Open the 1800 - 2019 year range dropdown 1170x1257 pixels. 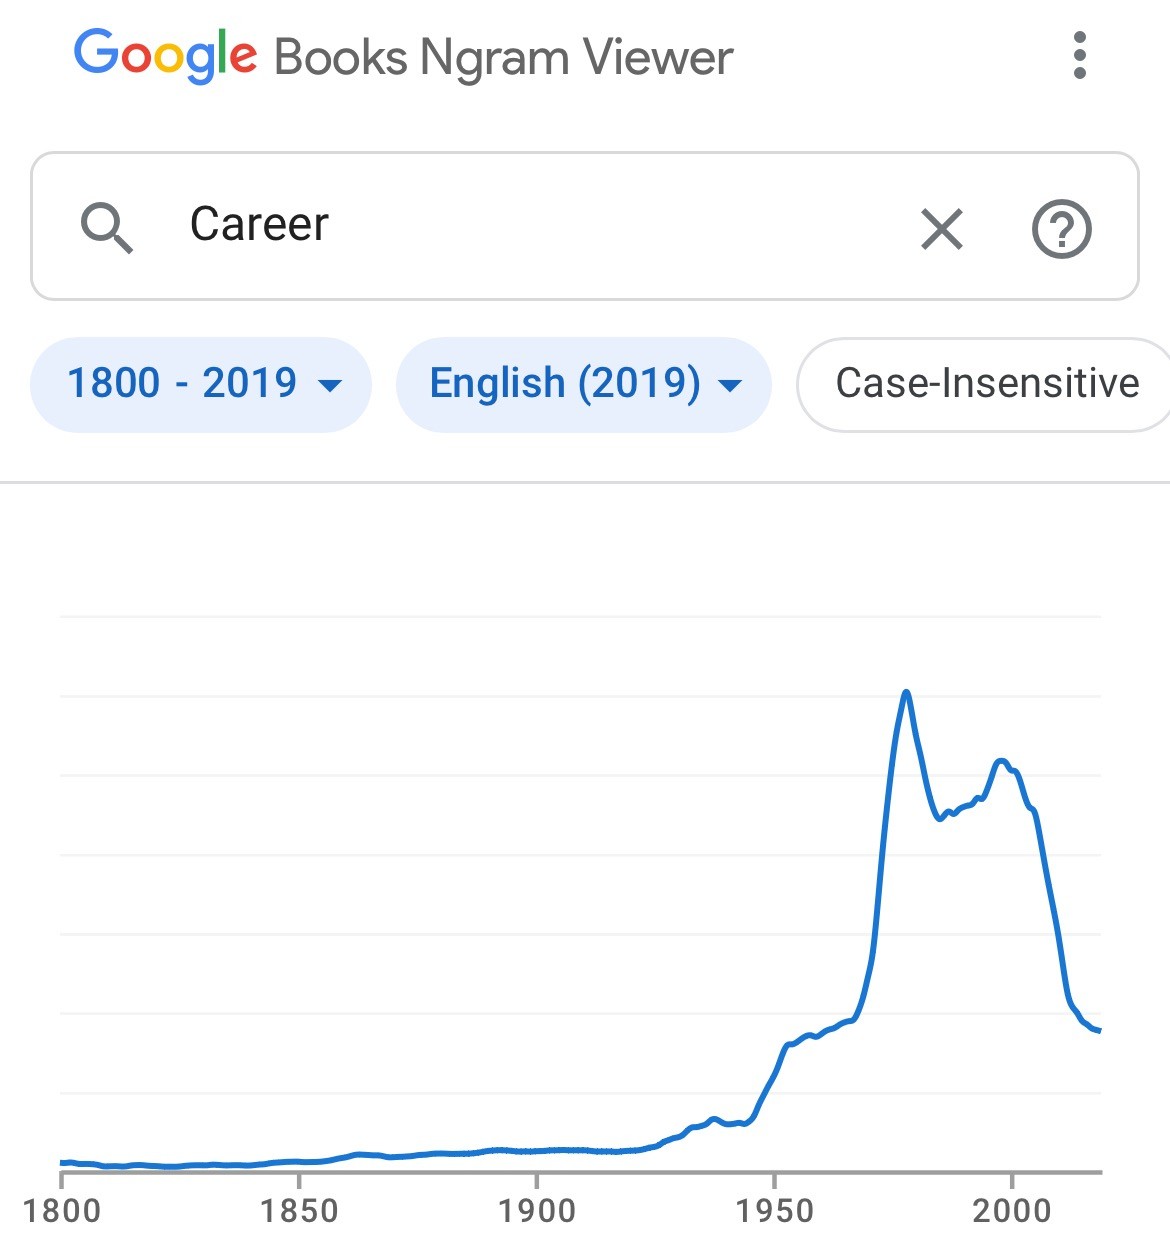(x=201, y=384)
